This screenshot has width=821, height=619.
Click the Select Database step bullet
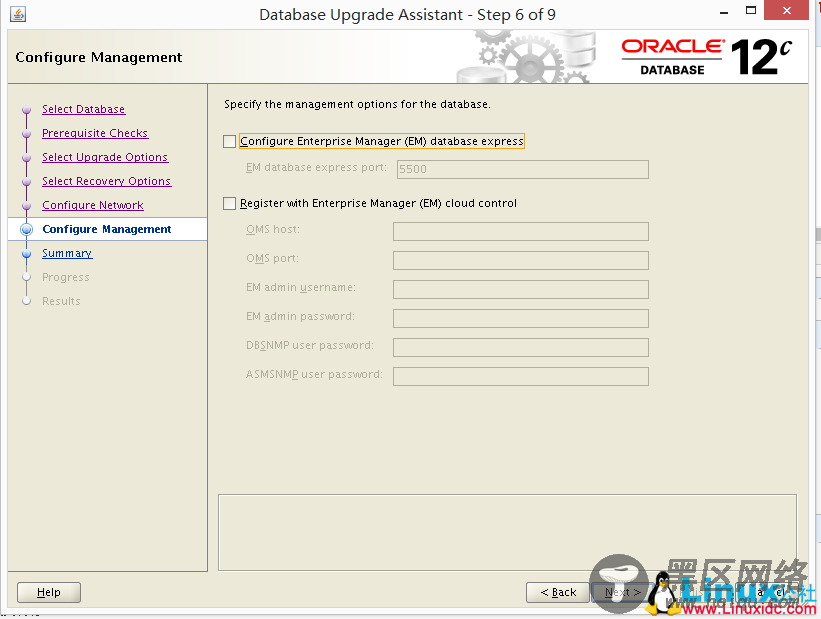point(26,110)
